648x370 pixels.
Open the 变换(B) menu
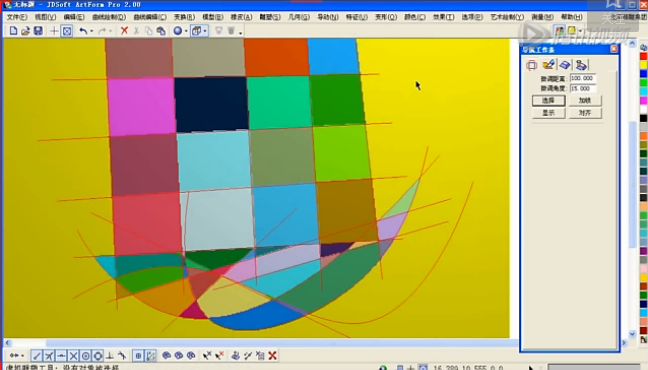tap(184, 17)
